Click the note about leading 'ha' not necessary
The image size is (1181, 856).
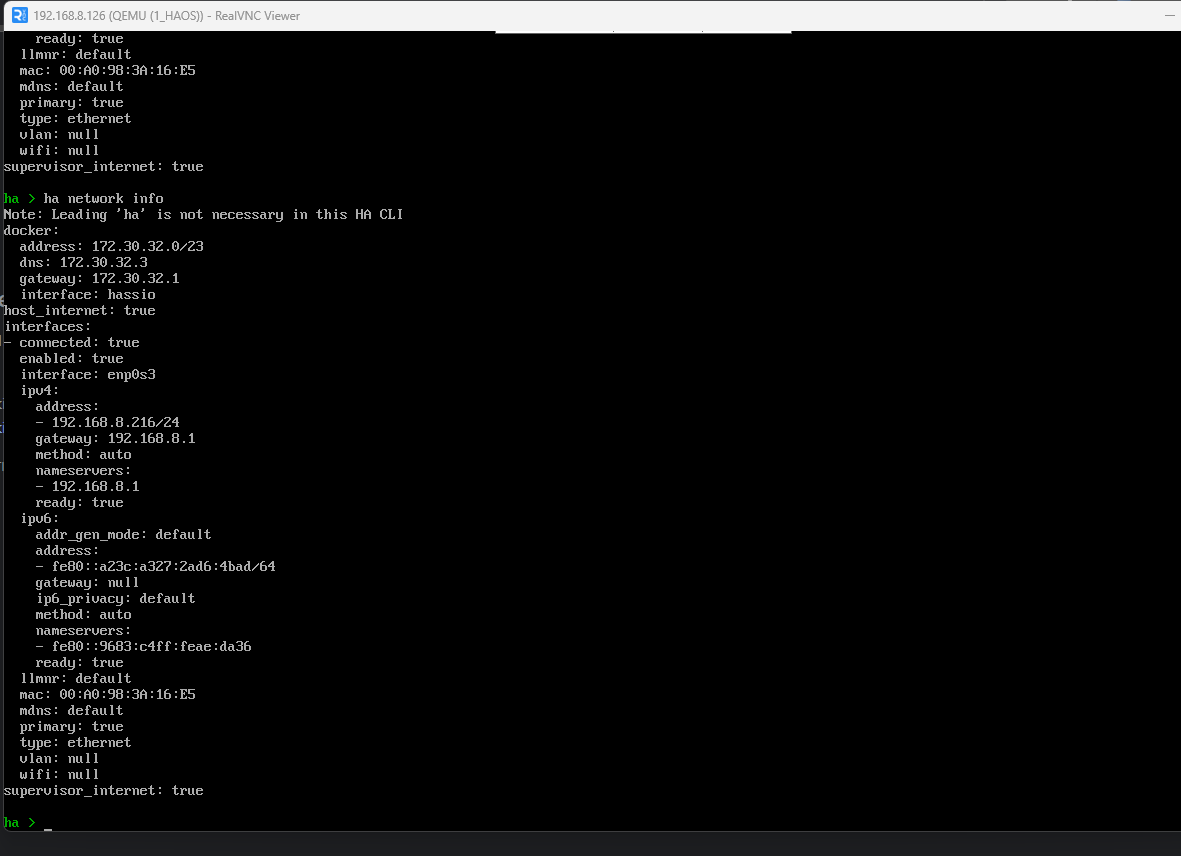203,214
